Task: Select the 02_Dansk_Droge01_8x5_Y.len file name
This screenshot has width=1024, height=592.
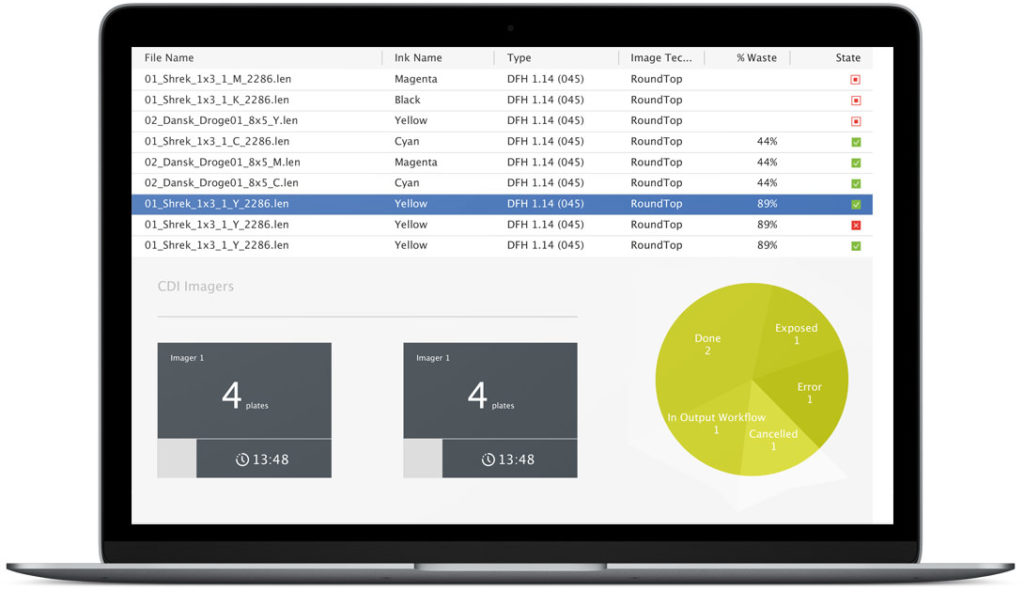Action: pos(221,120)
